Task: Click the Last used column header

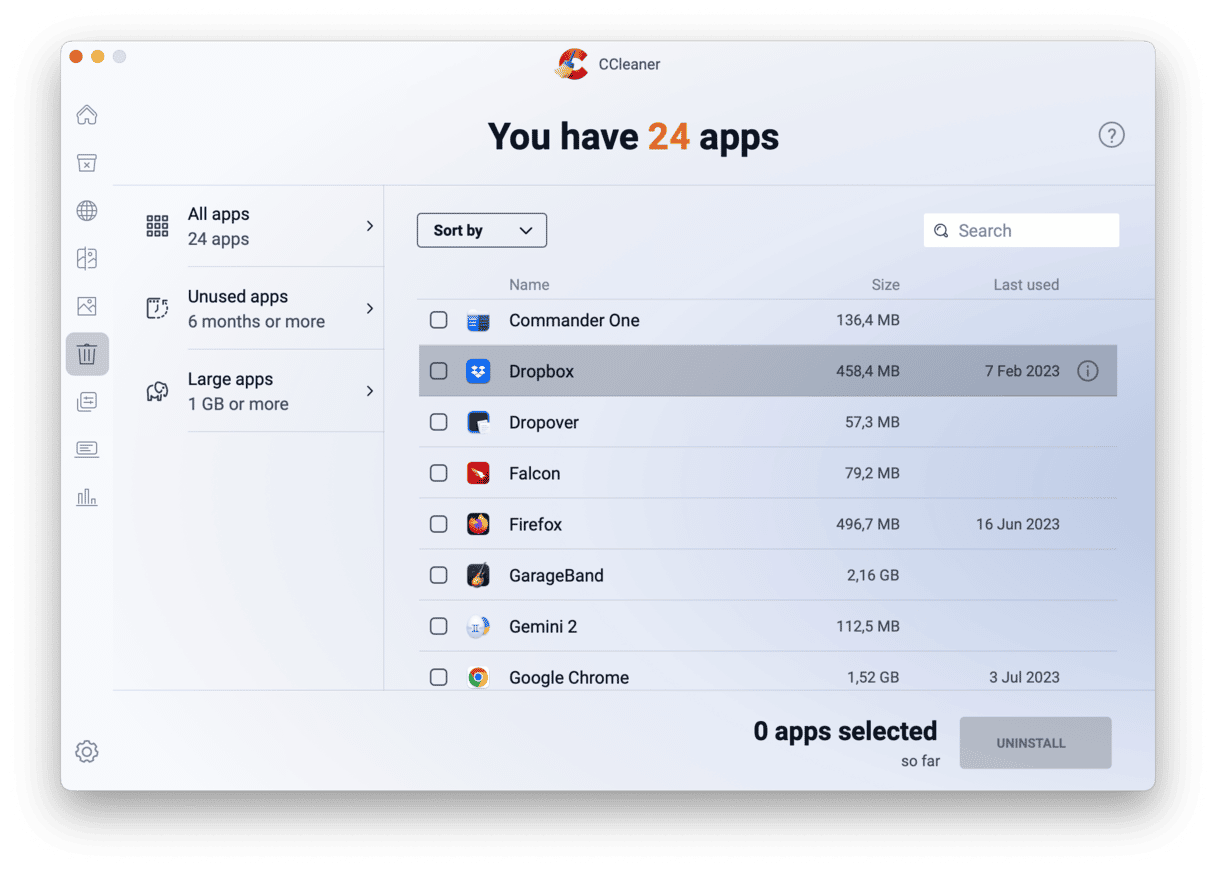Action: point(1026,285)
